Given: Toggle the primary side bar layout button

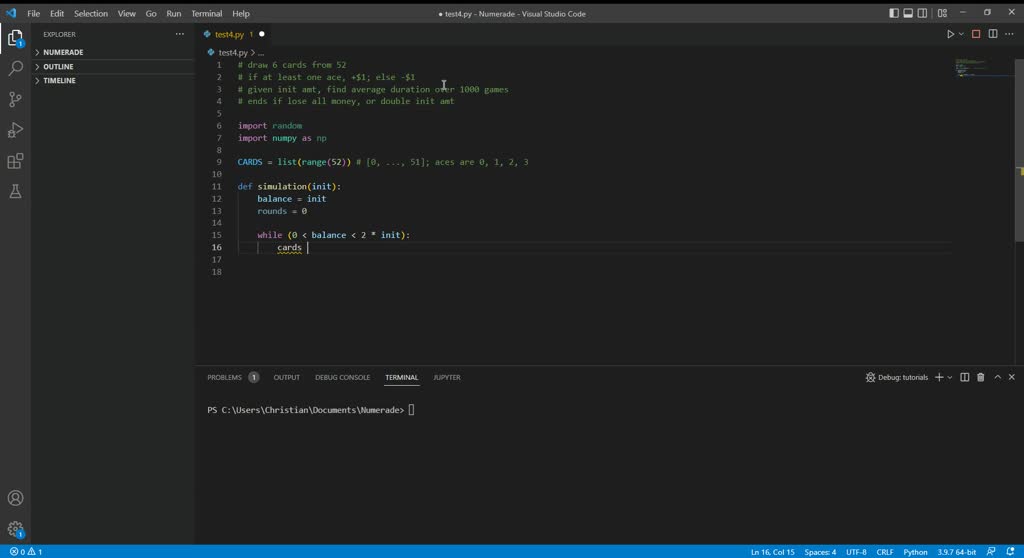Looking at the screenshot, I should click(894, 13).
